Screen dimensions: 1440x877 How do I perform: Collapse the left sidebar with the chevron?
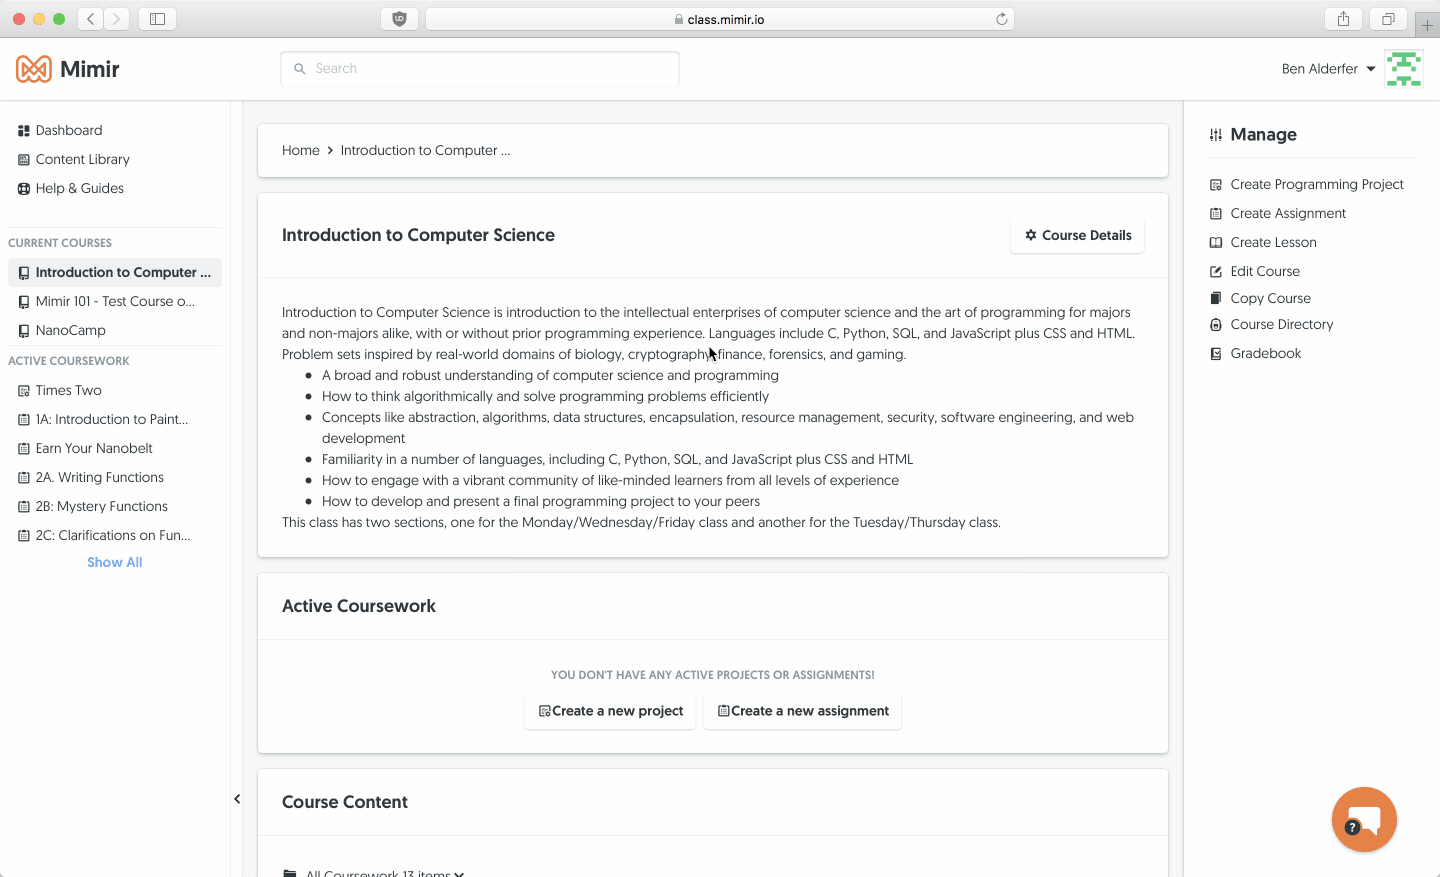(237, 799)
